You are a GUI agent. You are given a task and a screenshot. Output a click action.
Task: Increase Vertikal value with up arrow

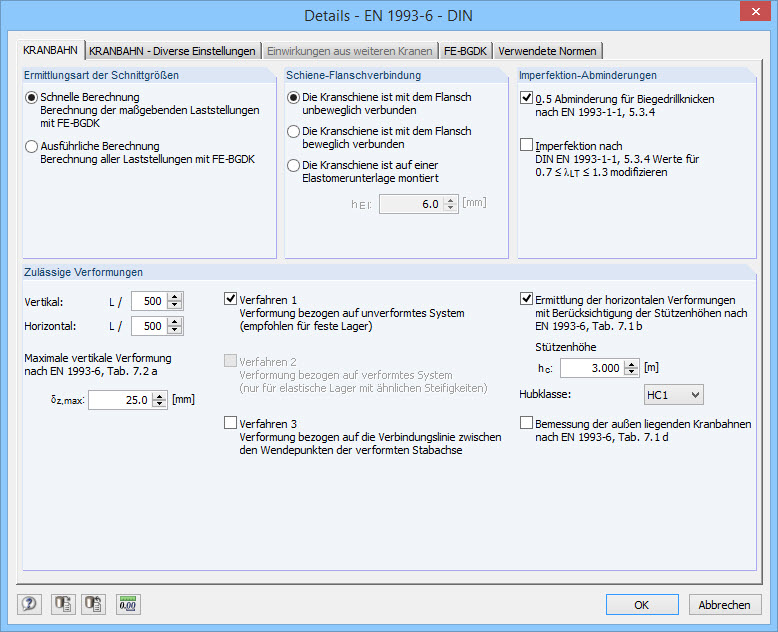click(x=175, y=297)
